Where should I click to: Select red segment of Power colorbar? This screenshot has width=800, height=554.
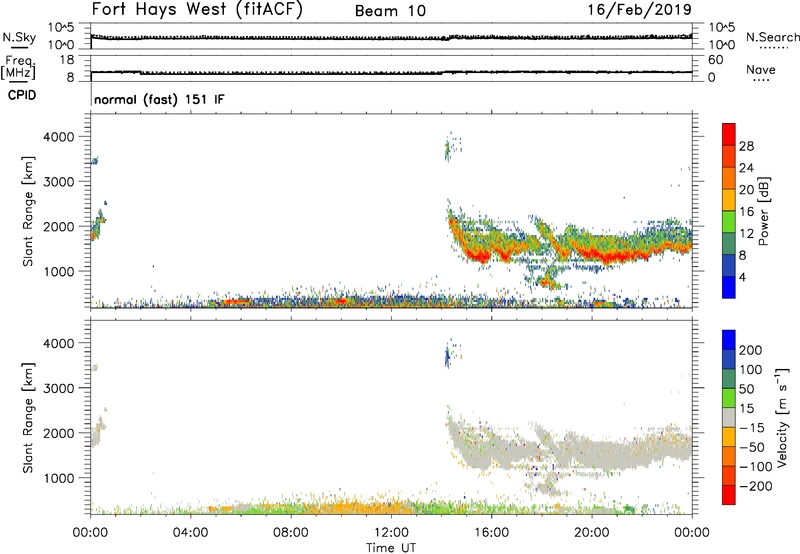click(729, 135)
